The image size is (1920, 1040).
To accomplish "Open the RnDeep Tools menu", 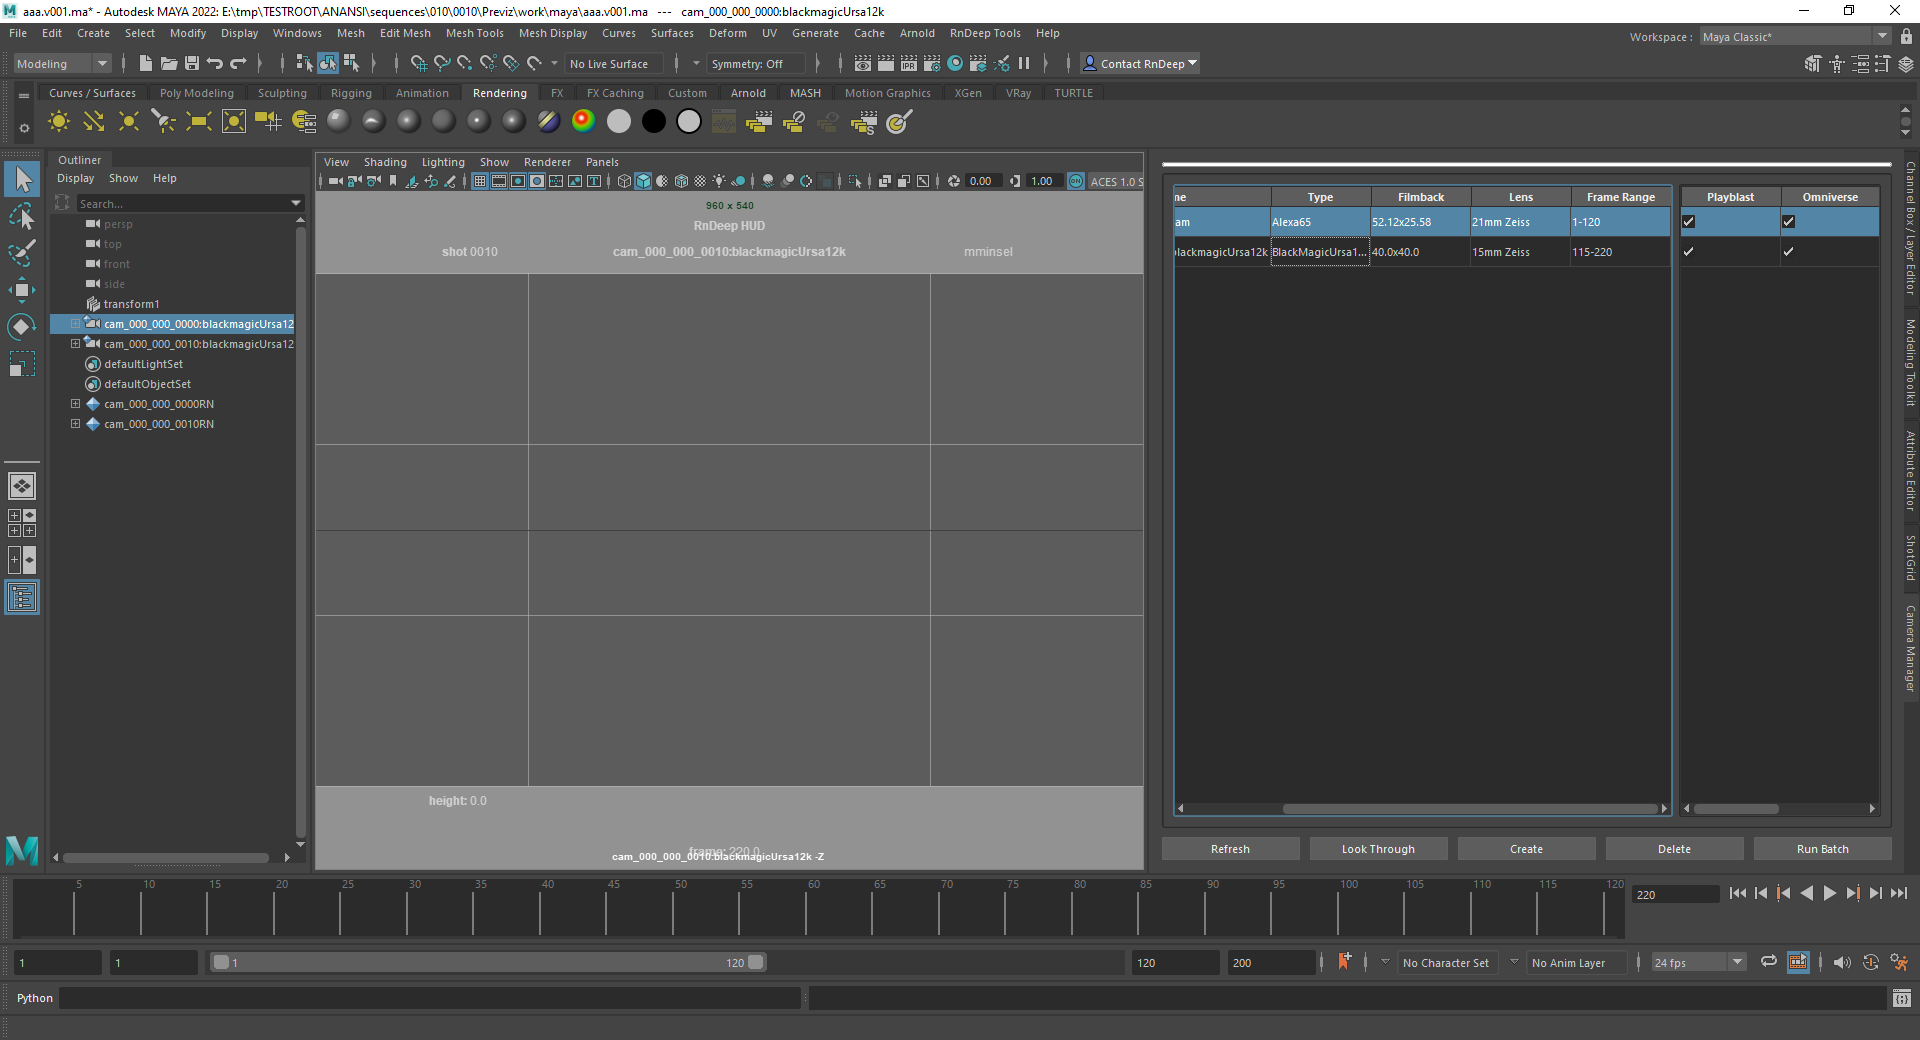I will click(984, 33).
